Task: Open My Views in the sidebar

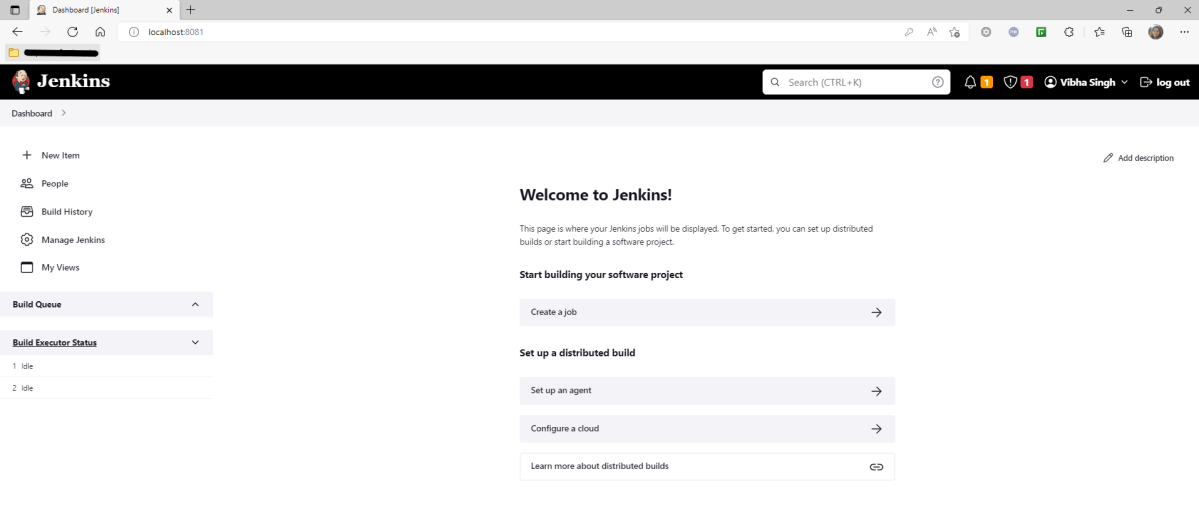Action: point(60,268)
